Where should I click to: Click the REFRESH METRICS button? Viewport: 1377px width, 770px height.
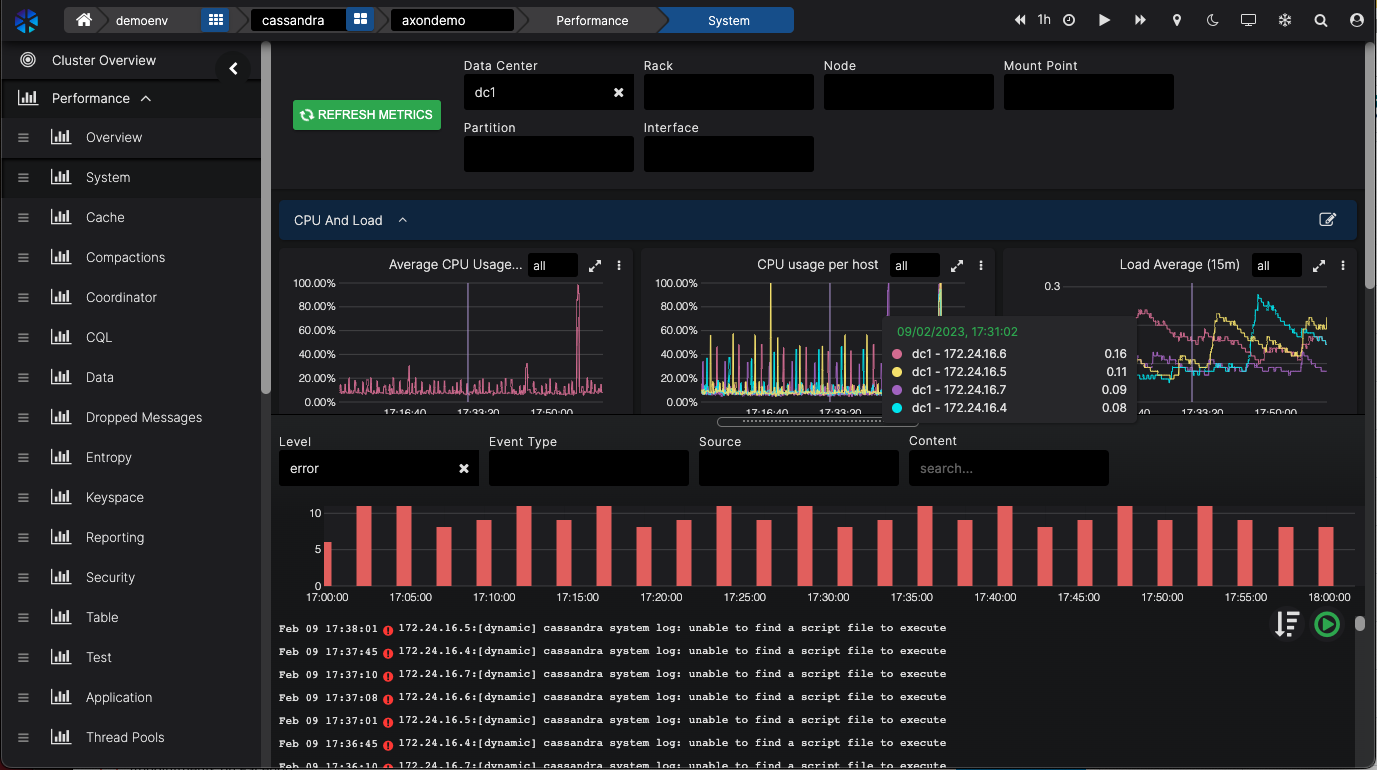tap(366, 115)
